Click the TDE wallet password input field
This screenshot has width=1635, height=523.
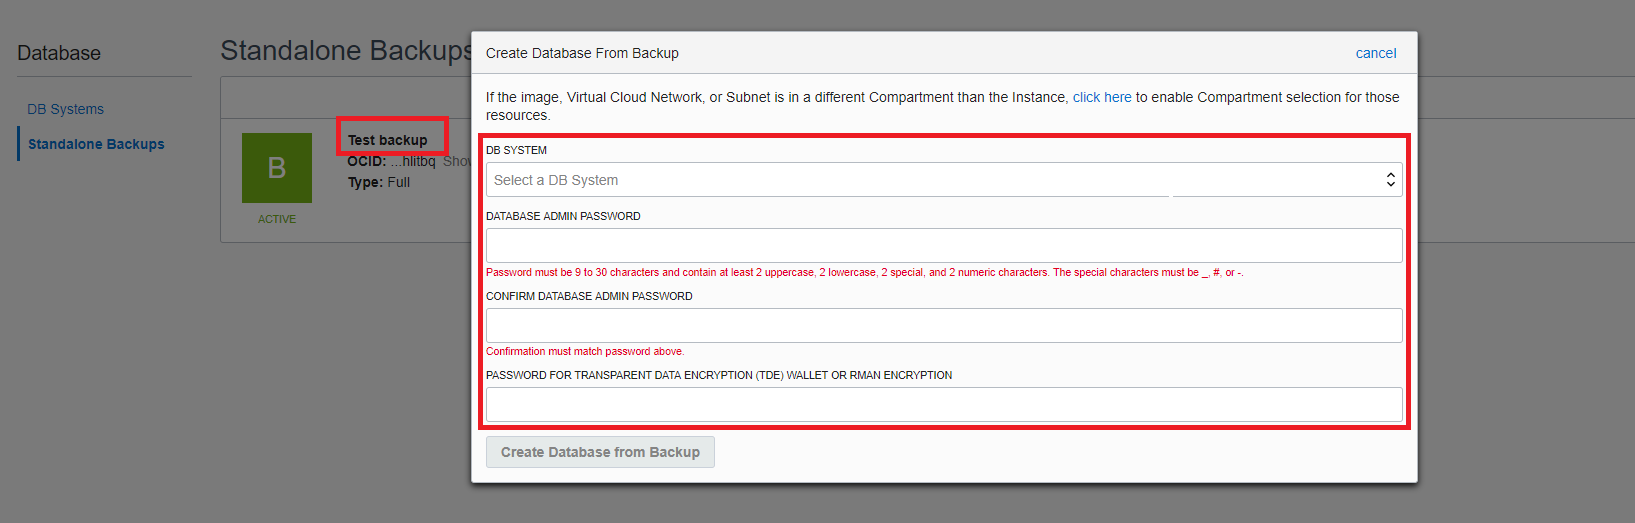pos(943,405)
